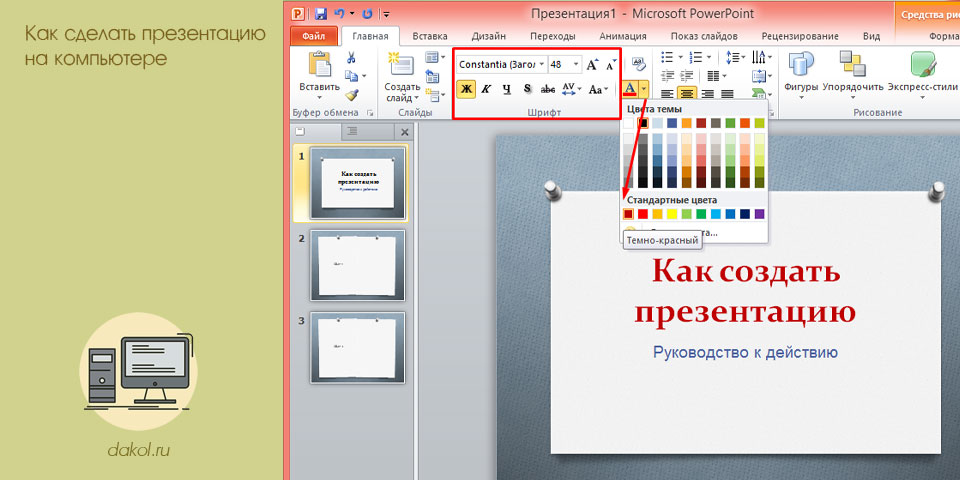Switch to the Рецензирование ribbon tab
960x480 pixels.
click(800, 36)
